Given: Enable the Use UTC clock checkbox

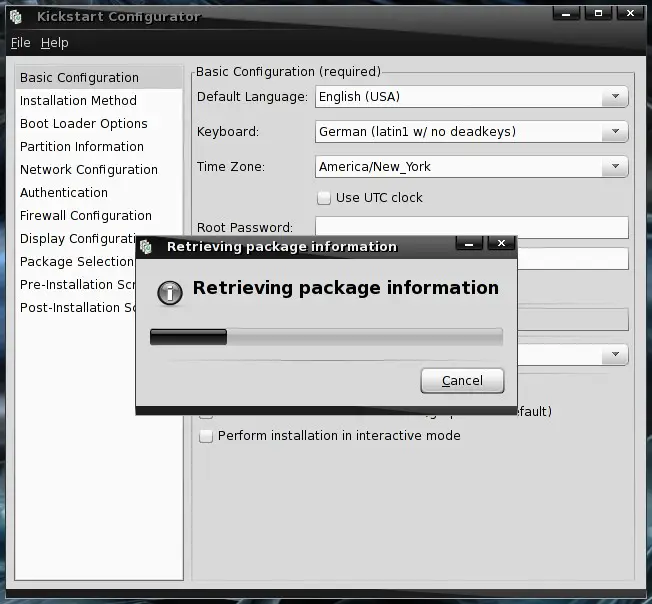Looking at the screenshot, I should tap(323, 197).
